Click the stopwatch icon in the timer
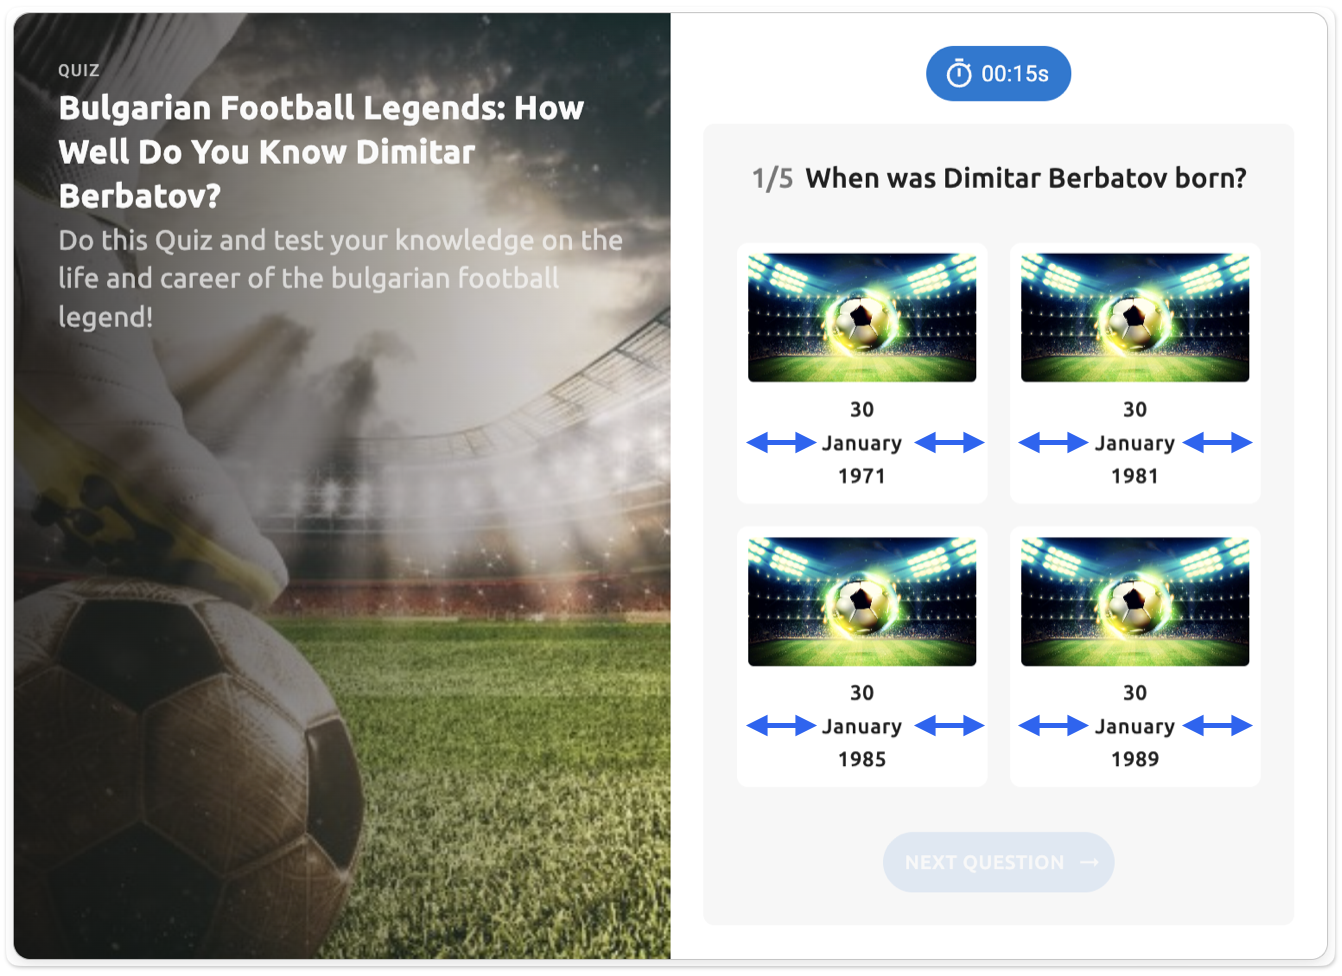Image resolution: width=1342 pixels, height=976 pixels. [958, 74]
